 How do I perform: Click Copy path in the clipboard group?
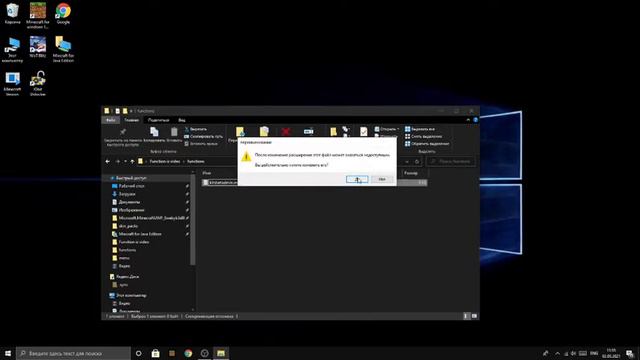(204, 136)
